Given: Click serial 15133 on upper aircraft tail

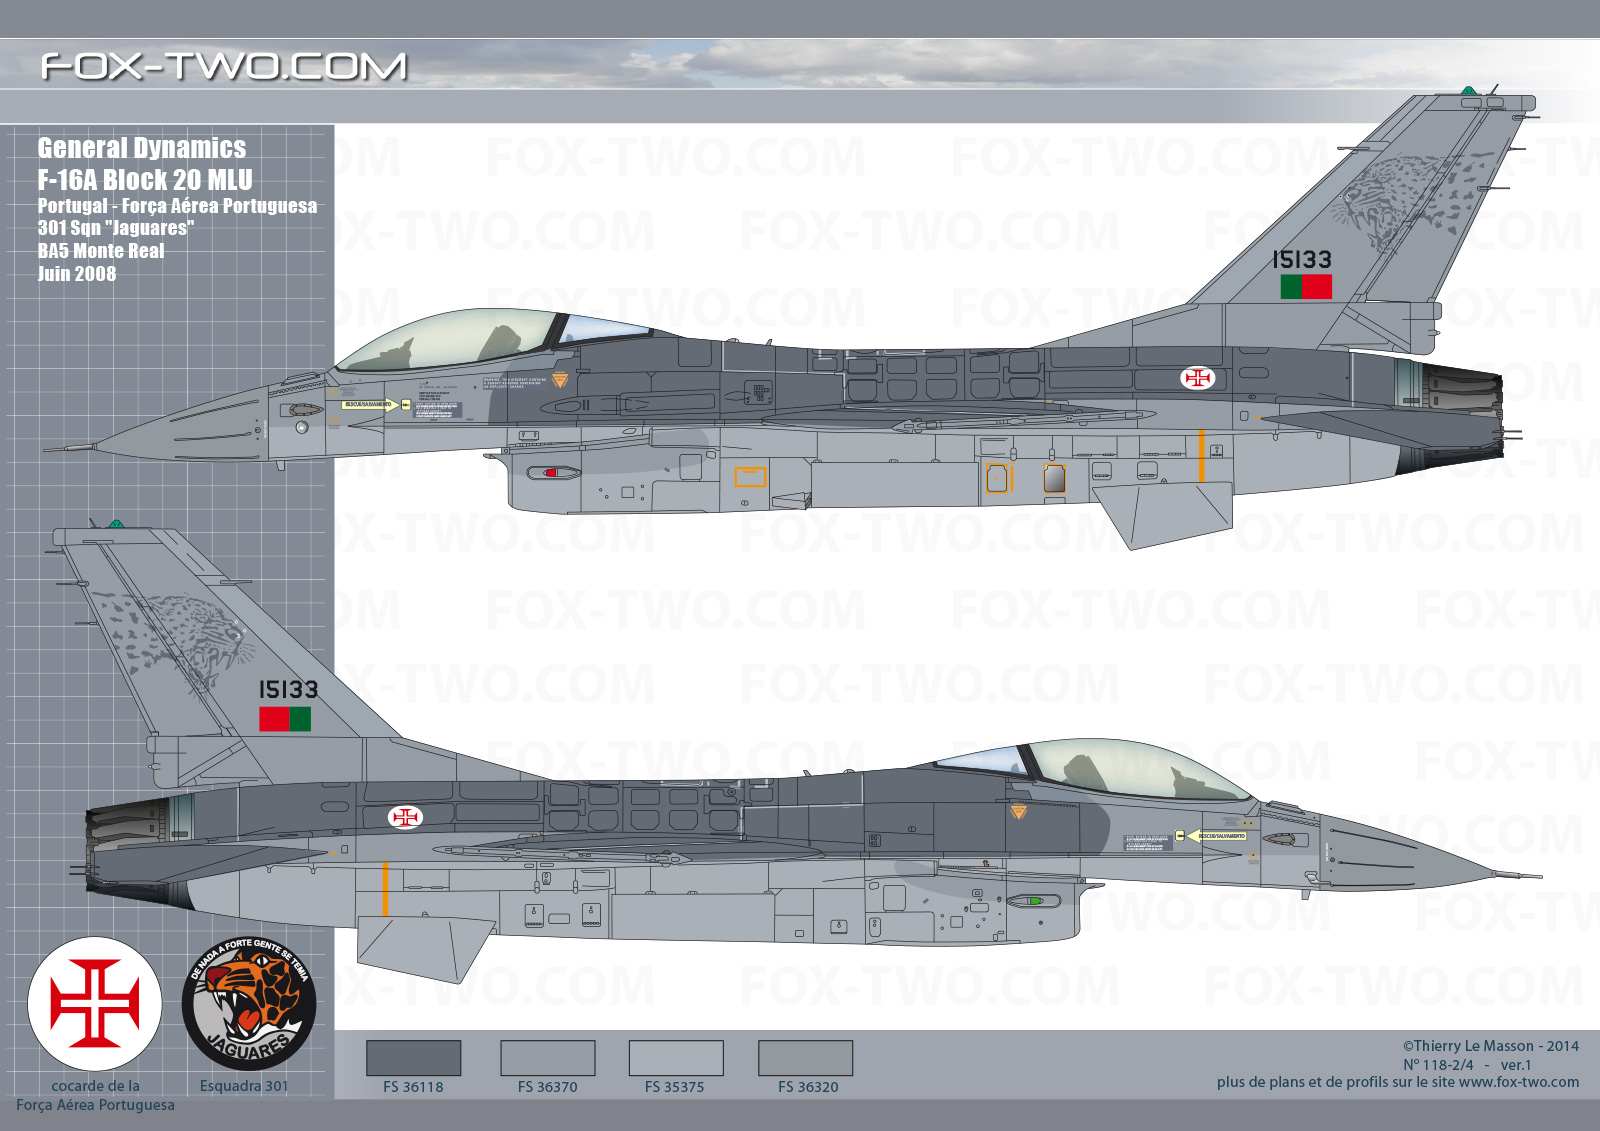Looking at the screenshot, I should (1302, 260).
